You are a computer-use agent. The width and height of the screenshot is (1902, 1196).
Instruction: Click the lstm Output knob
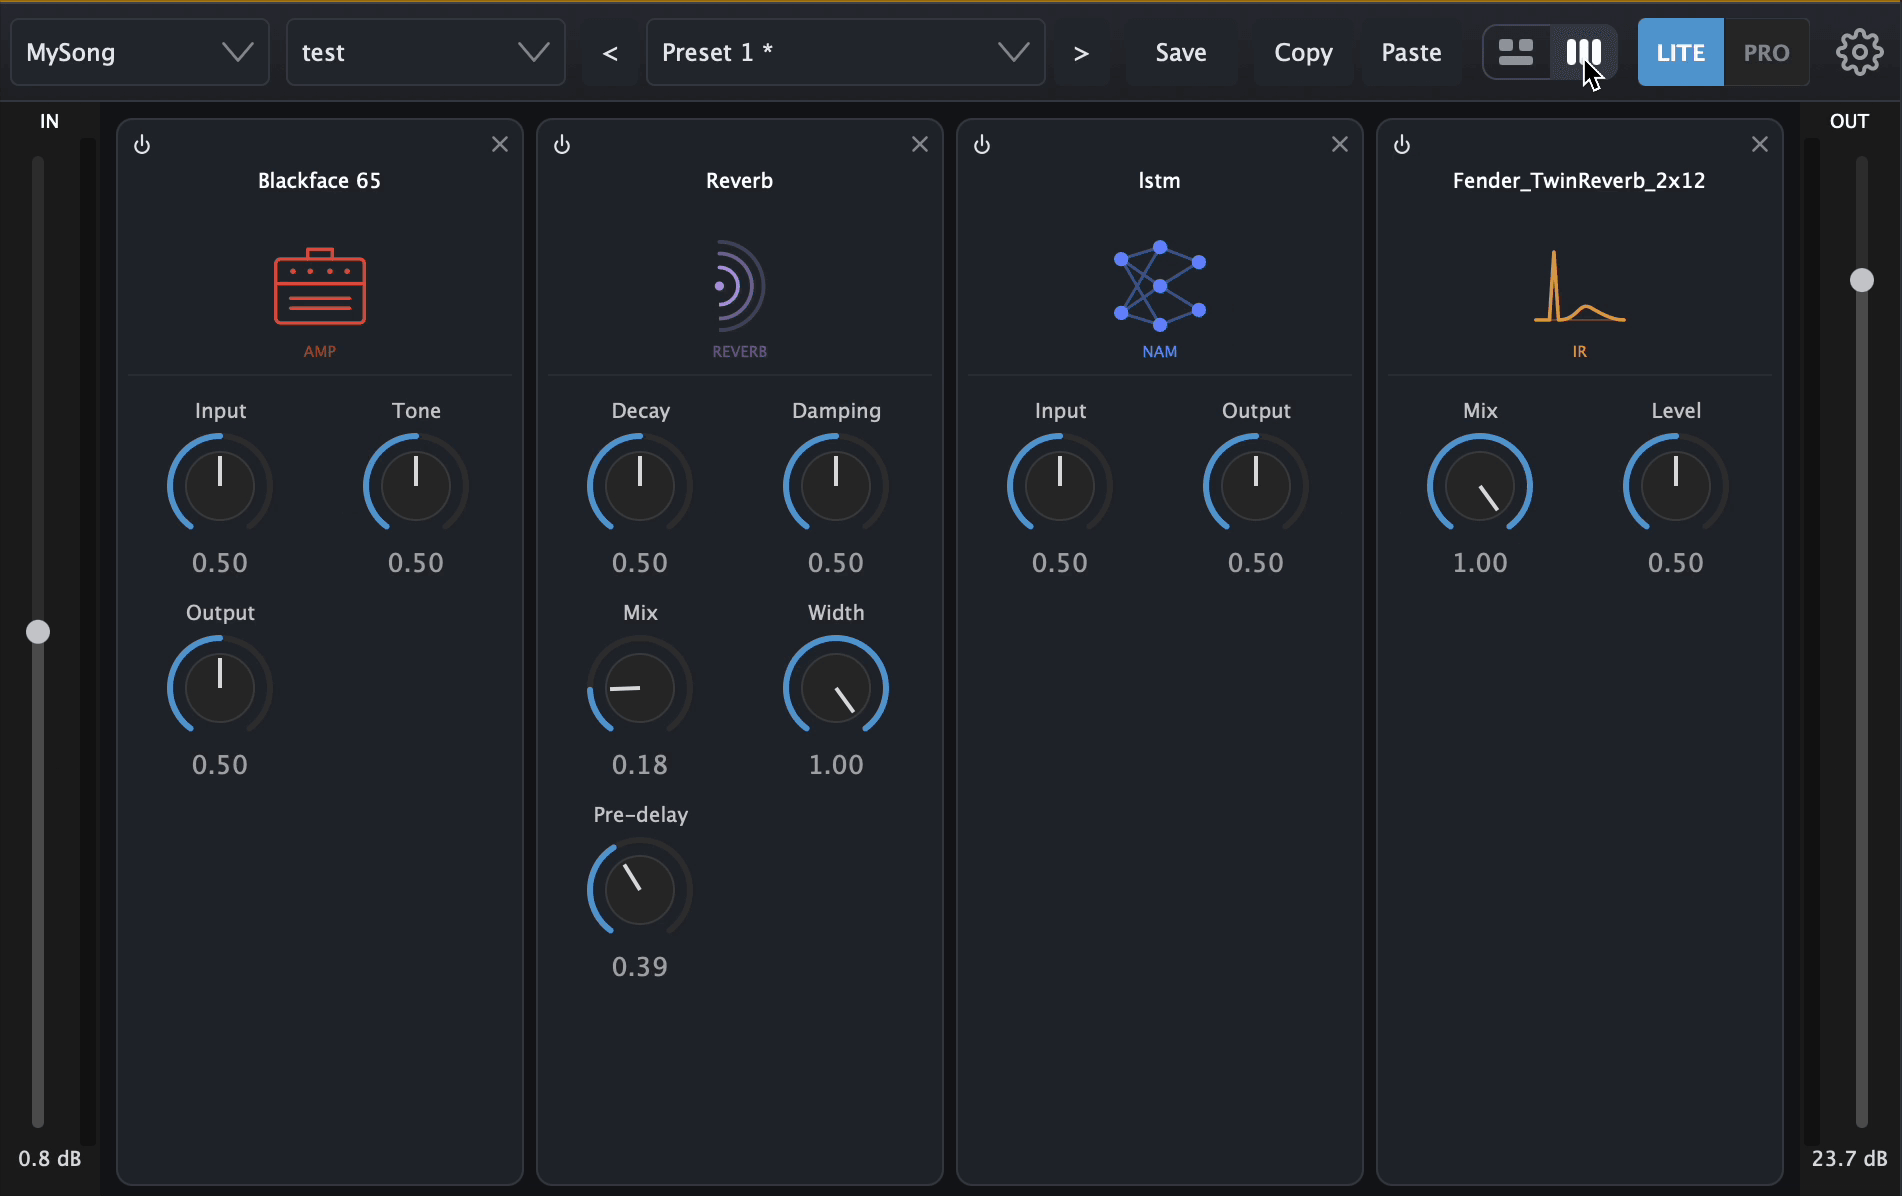(x=1256, y=485)
